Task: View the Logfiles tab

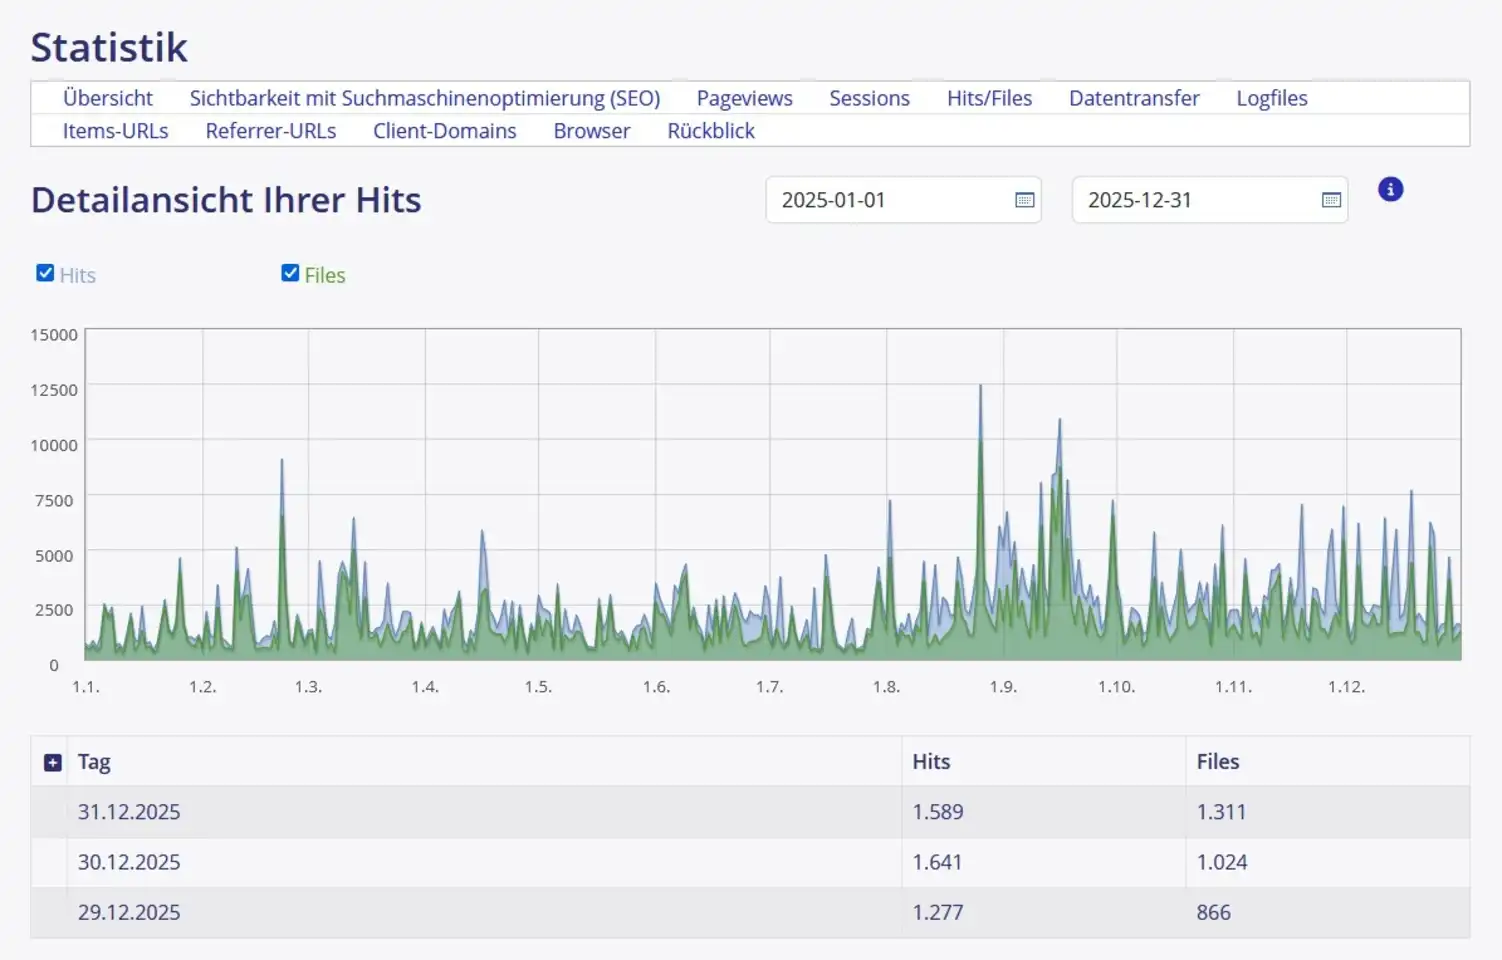Action: coord(1271,98)
